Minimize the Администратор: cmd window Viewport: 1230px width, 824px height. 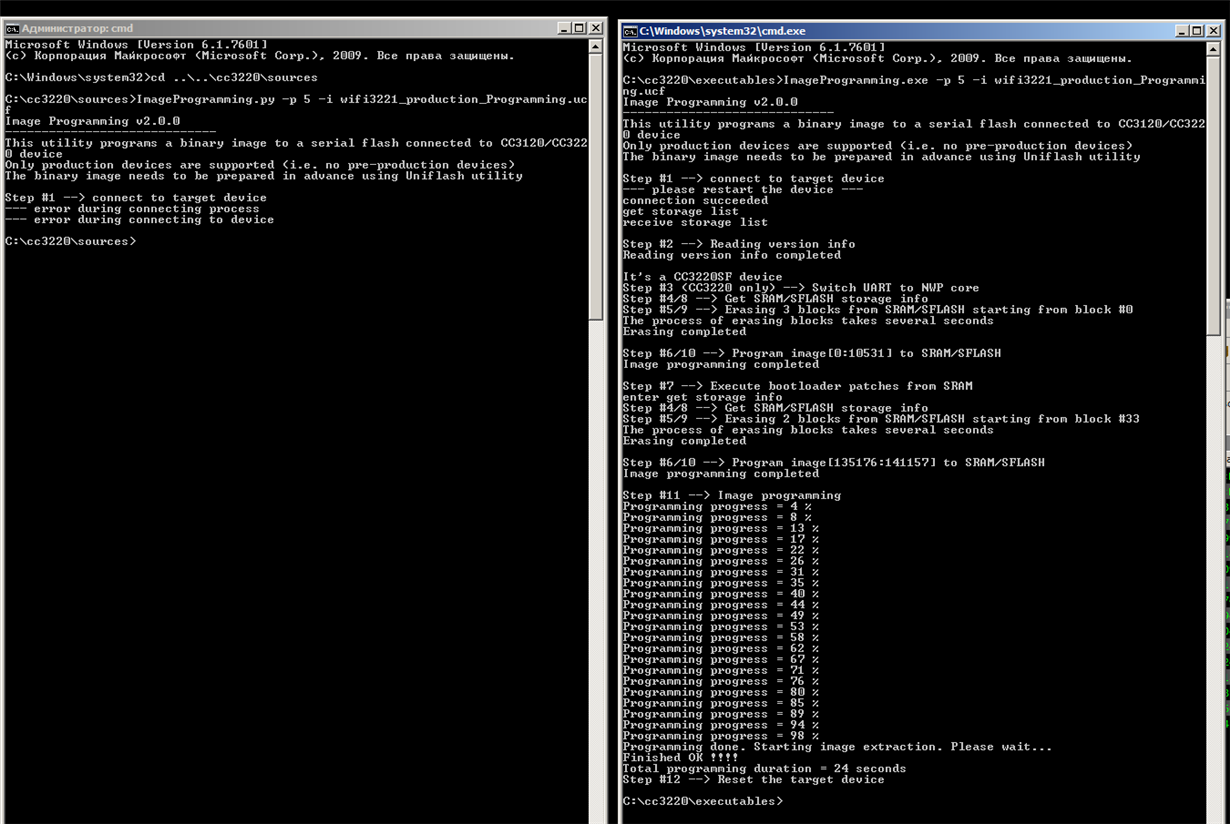click(564, 28)
